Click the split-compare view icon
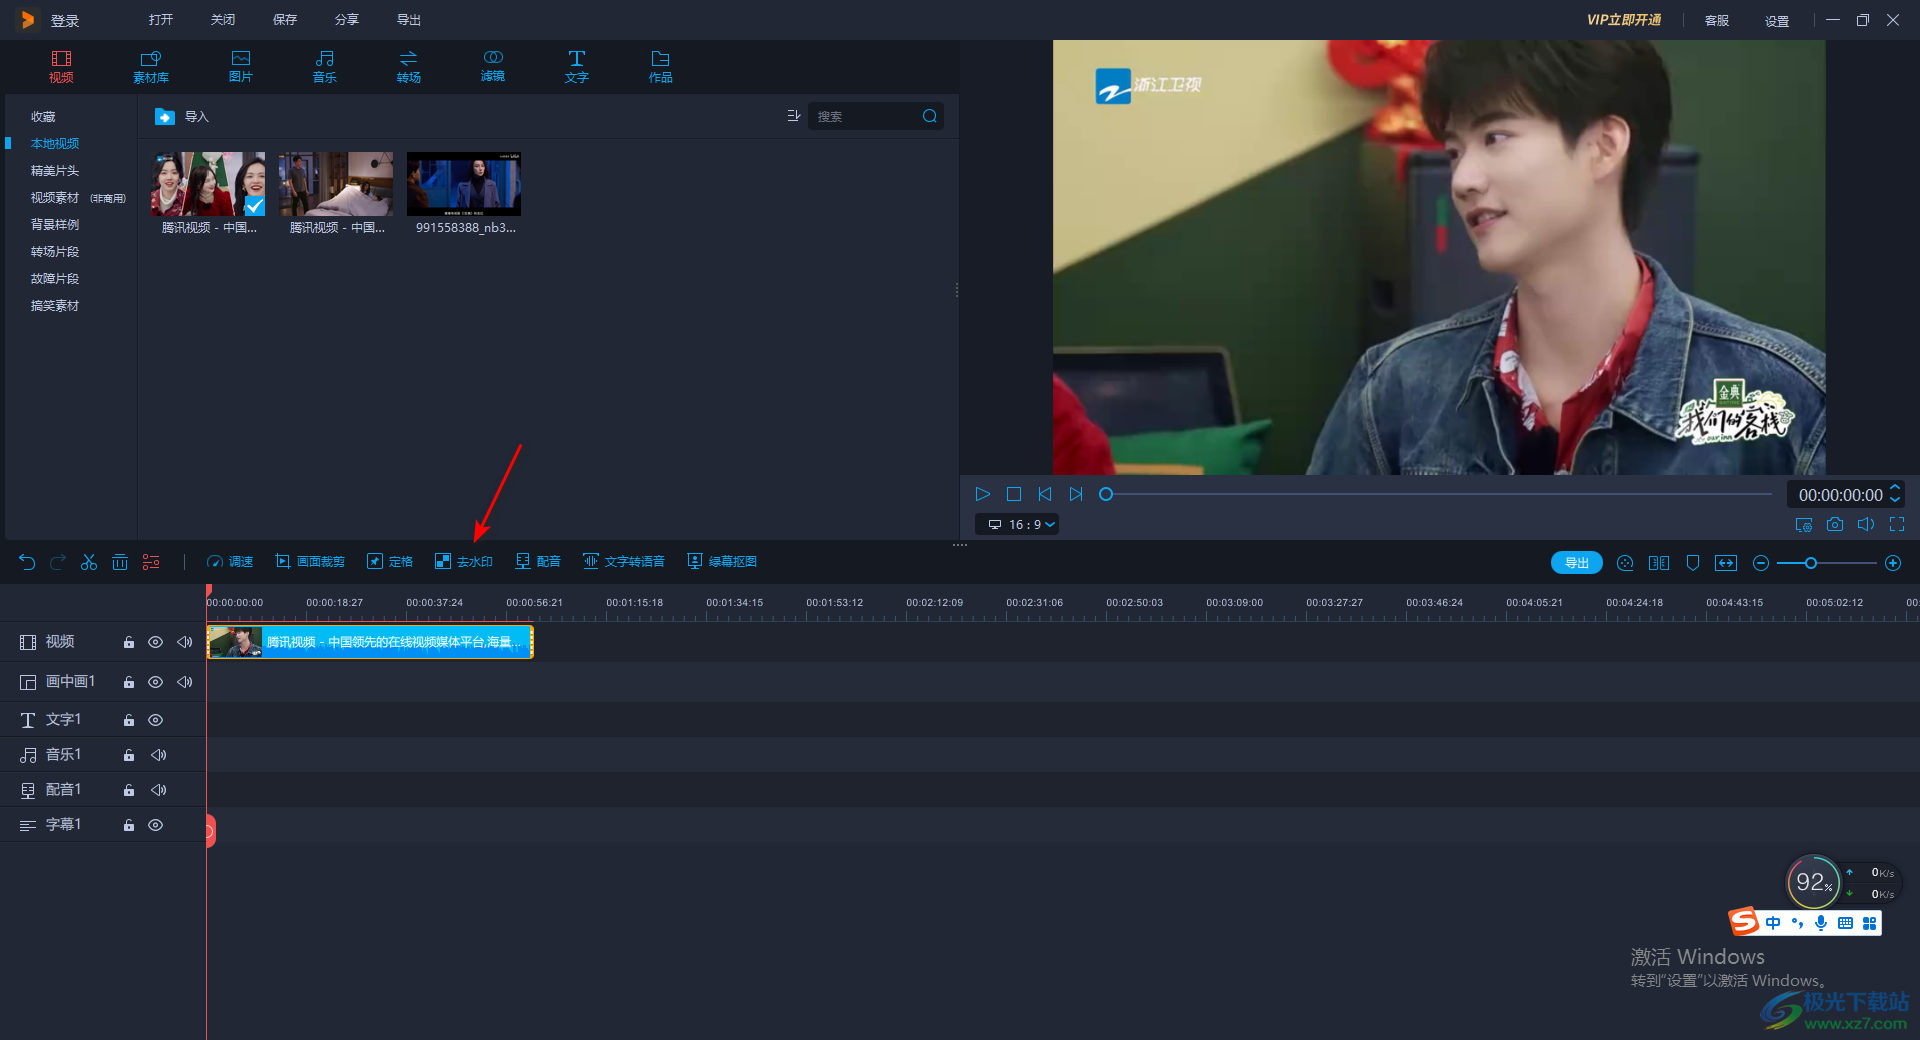The height and width of the screenshot is (1040, 1920). click(x=1659, y=563)
